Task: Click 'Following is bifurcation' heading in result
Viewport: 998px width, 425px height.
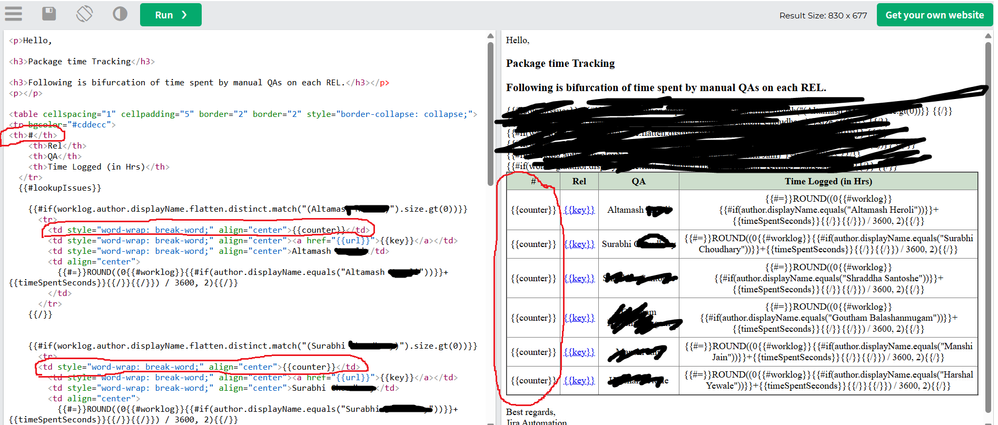Action: (666, 87)
